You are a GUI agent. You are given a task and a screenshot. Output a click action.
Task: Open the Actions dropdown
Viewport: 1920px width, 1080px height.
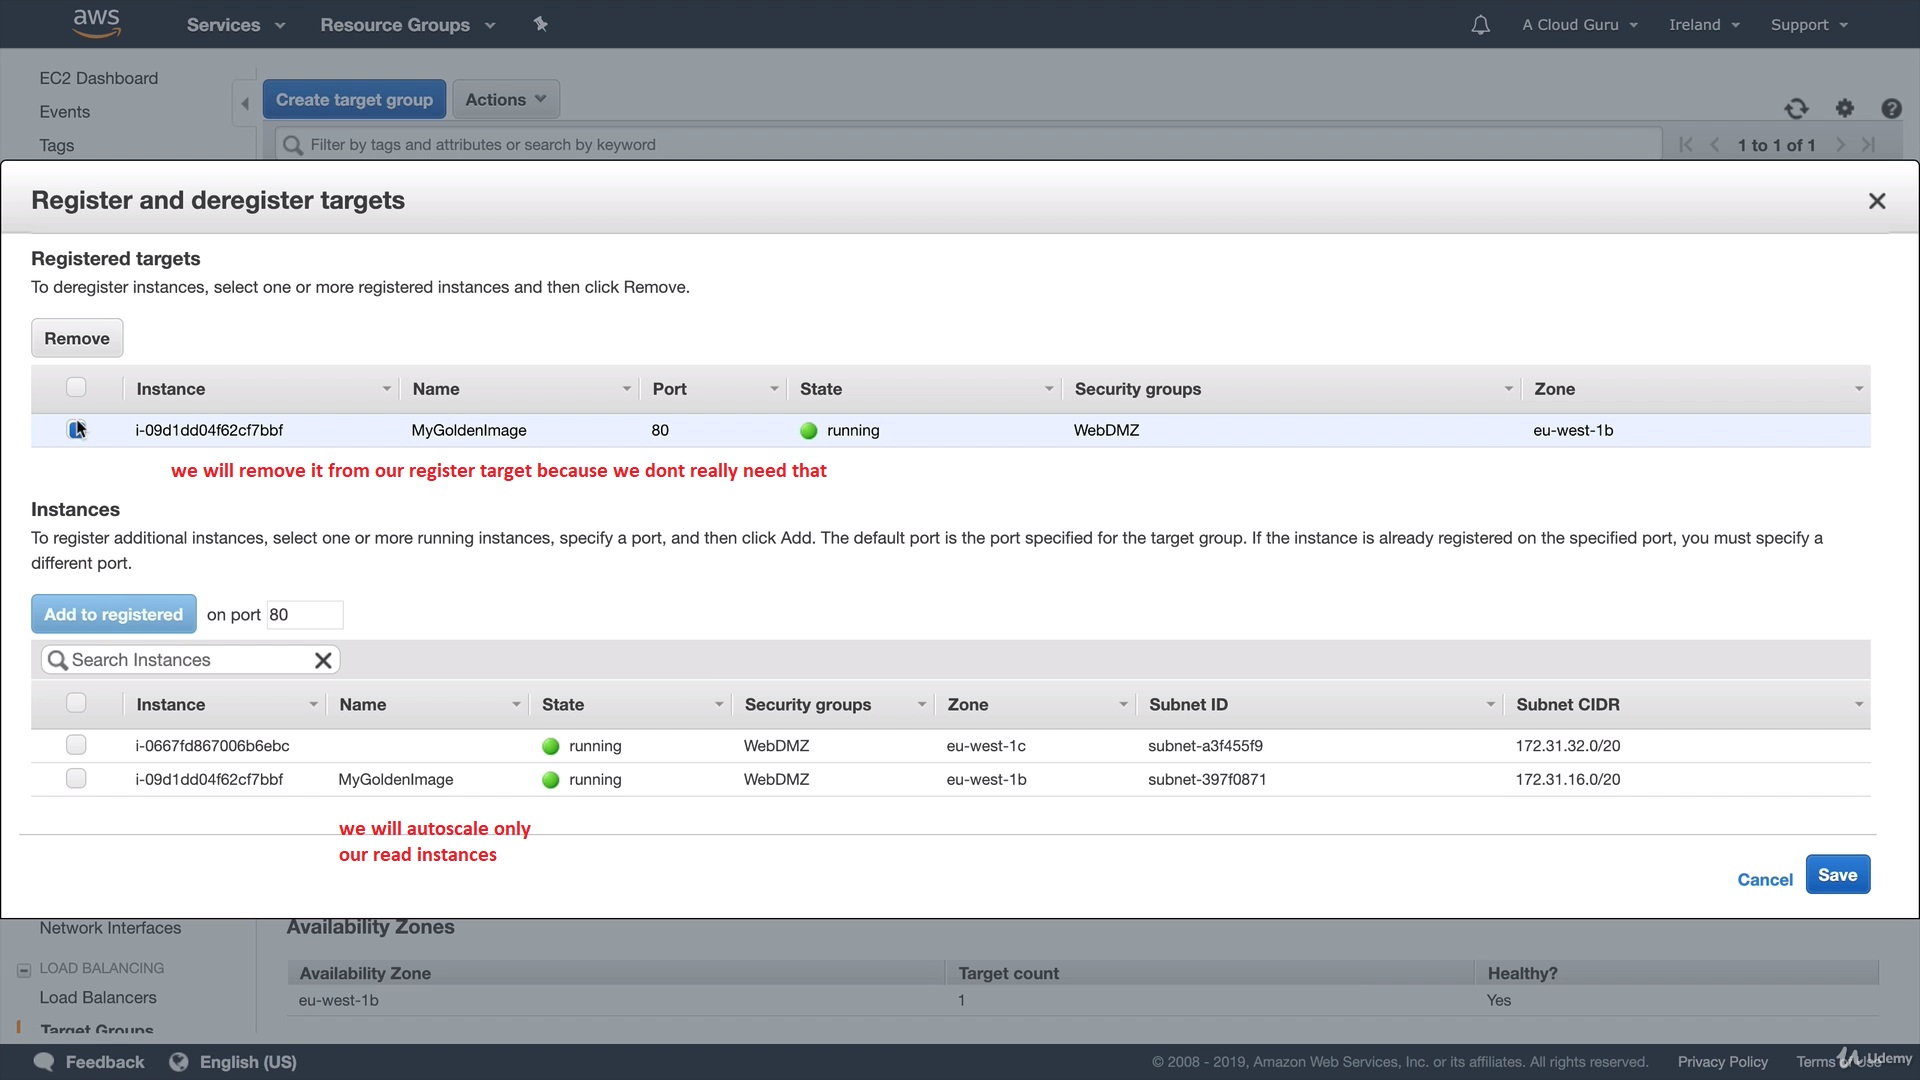[x=506, y=99]
